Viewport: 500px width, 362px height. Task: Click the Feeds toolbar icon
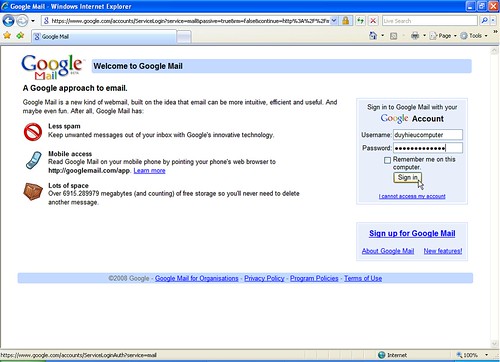[x=393, y=36]
